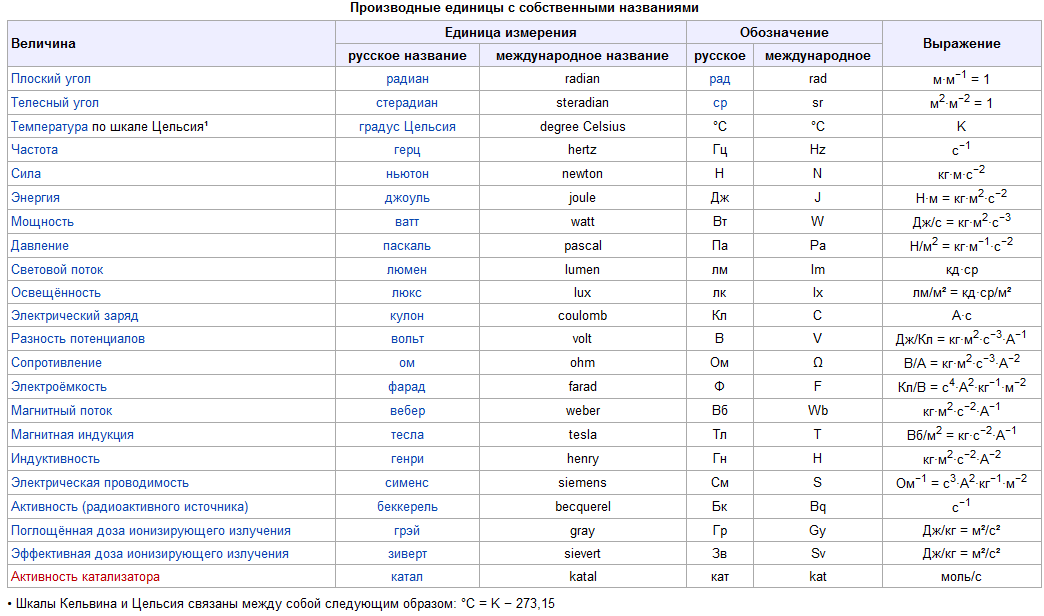
Task: Open the red Активность катализатора link
Action: (x=85, y=576)
